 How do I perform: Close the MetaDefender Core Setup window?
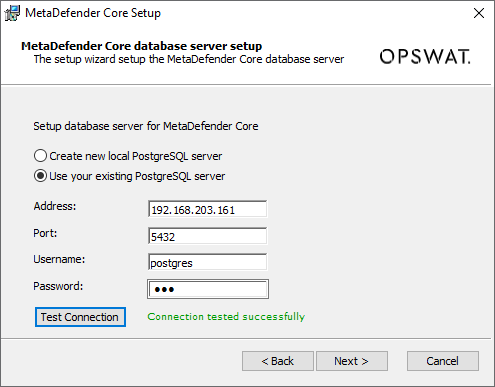coord(479,13)
